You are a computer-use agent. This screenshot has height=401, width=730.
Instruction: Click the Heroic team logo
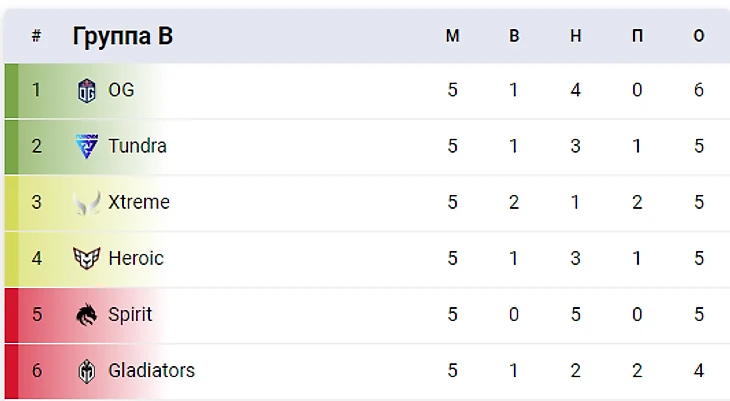click(87, 259)
